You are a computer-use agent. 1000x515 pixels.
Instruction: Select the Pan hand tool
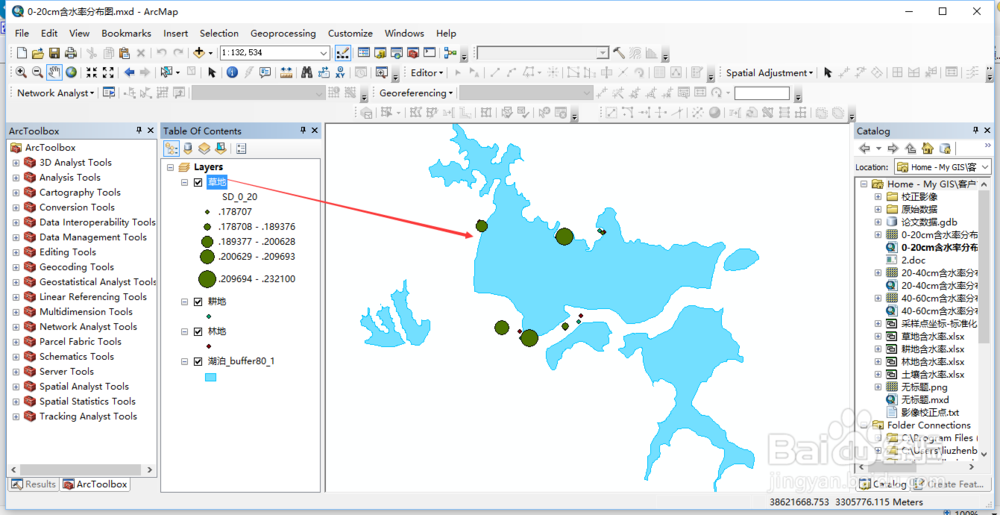(x=54, y=73)
